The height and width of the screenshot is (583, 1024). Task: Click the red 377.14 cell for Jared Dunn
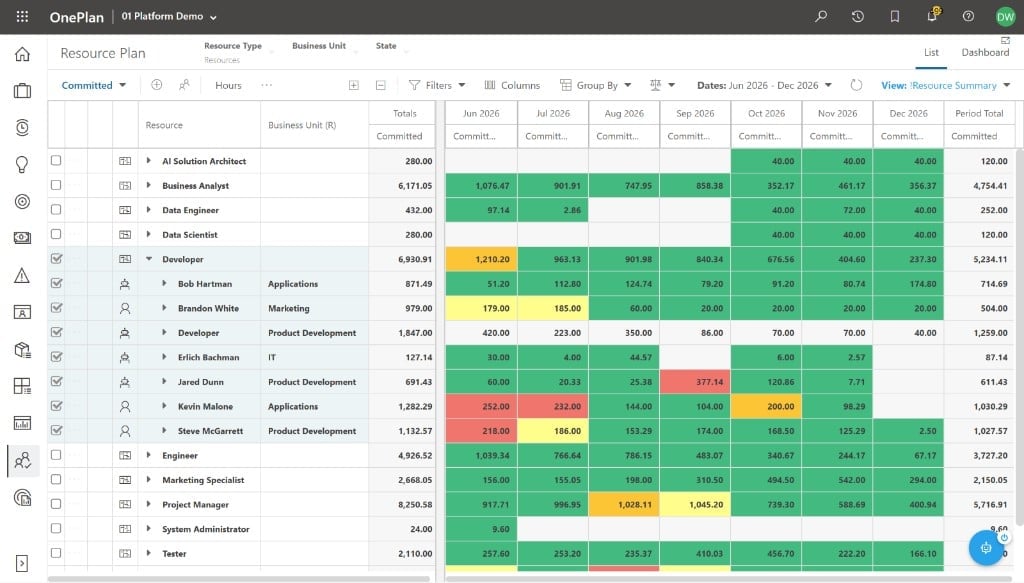pyautogui.click(x=695, y=382)
